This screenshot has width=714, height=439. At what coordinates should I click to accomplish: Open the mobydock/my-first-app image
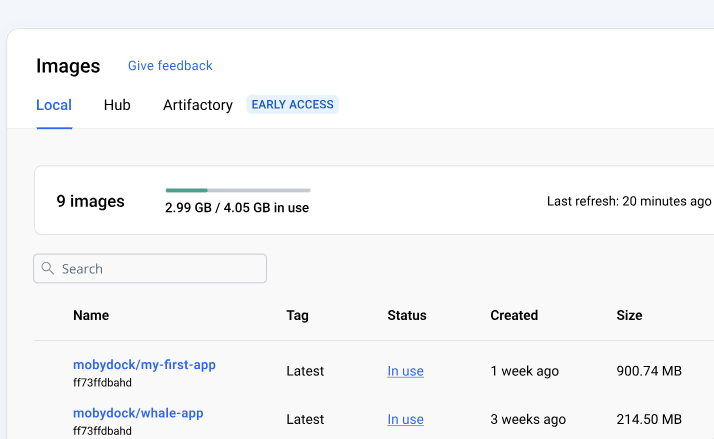click(144, 365)
